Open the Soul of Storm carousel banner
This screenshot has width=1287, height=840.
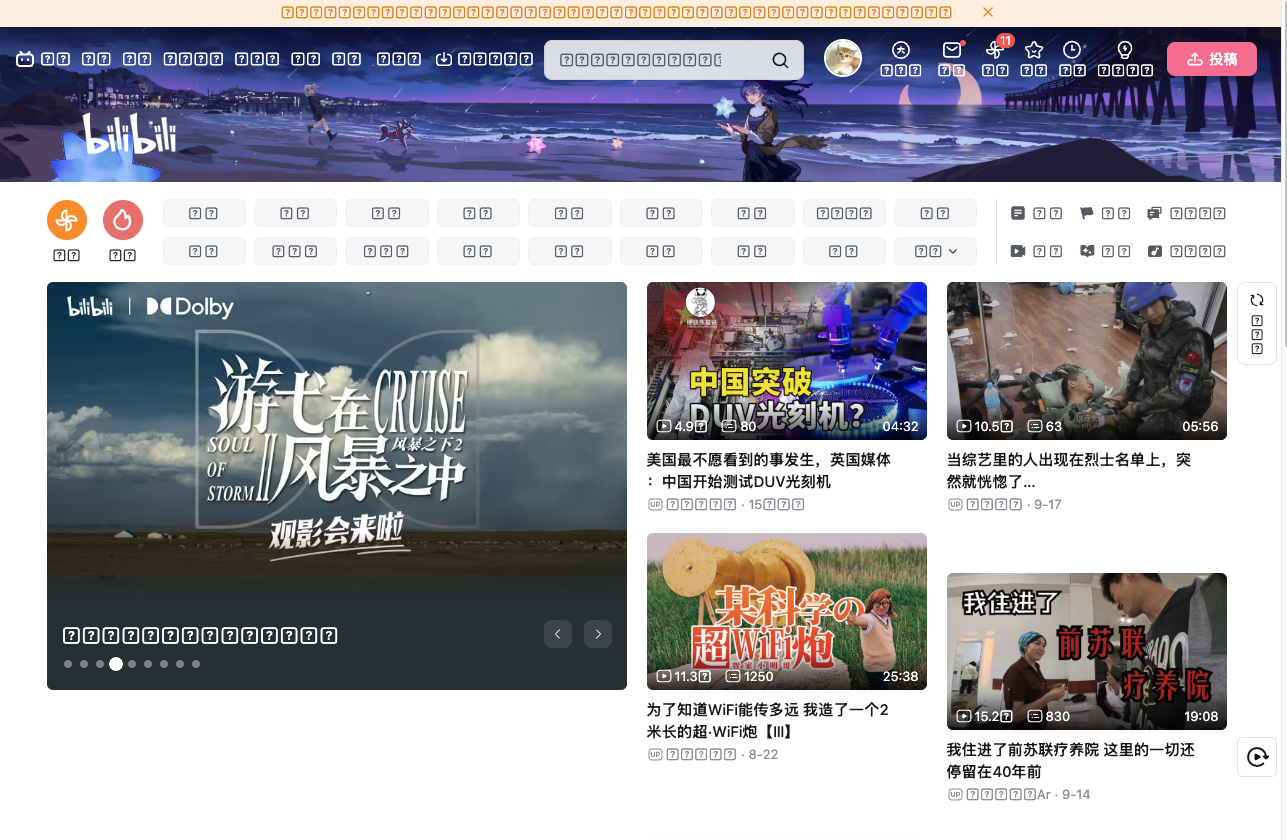pyautogui.click(x=337, y=486)
